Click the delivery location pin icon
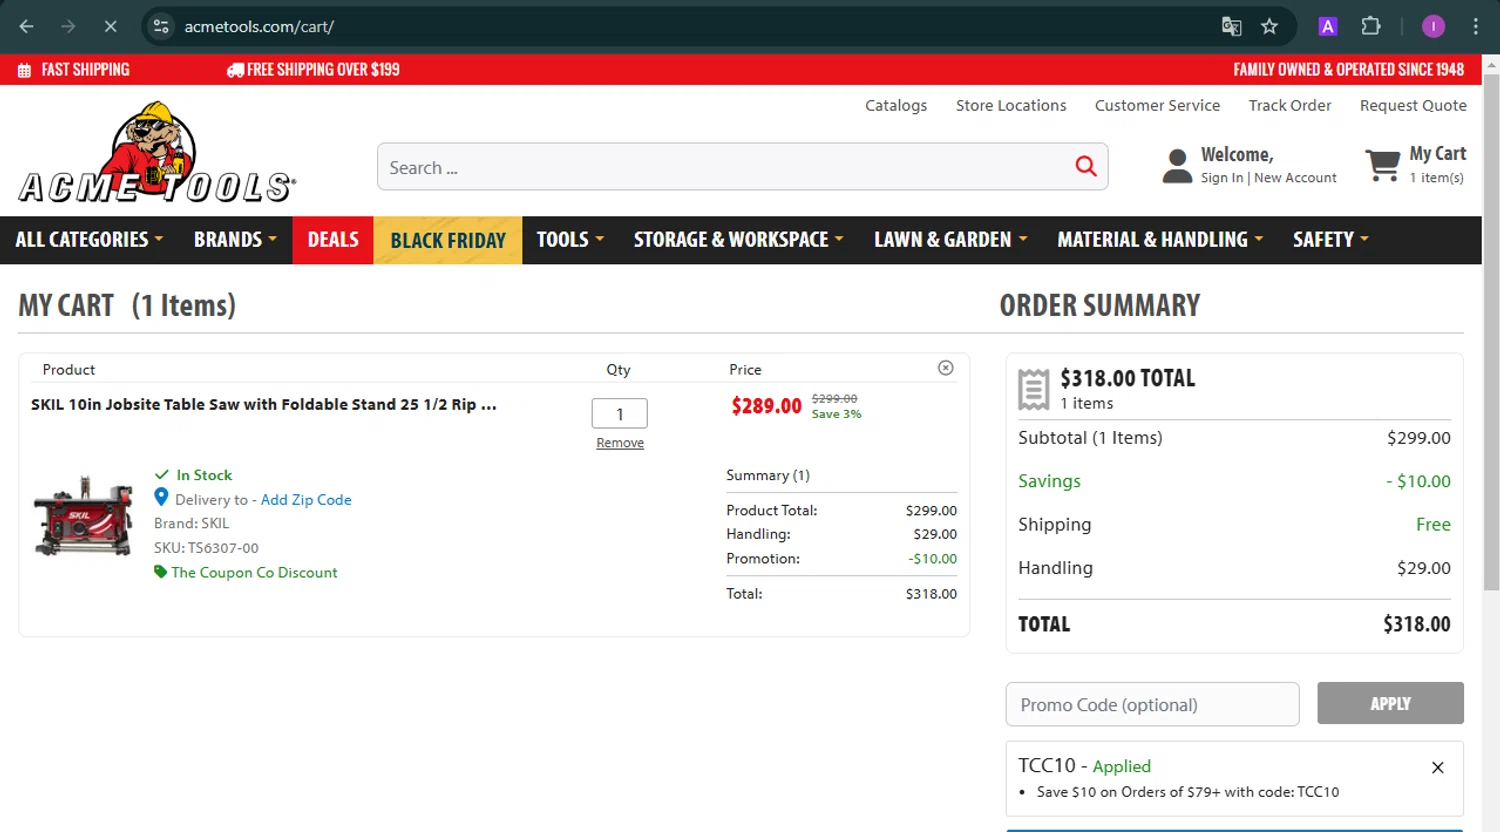The height and width of the screenshot is (832, 1500). click(161, 497)
